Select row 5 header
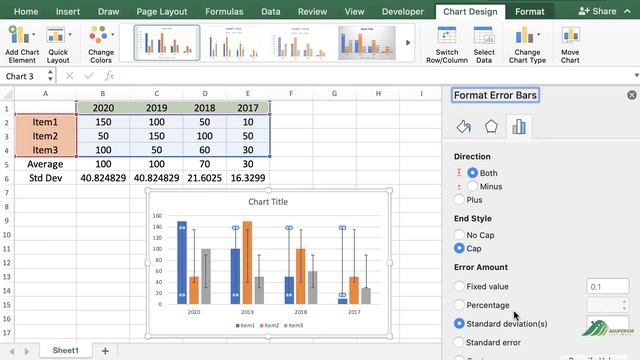The height and width of the screenshot is (360, 640). tap(7, 164)
